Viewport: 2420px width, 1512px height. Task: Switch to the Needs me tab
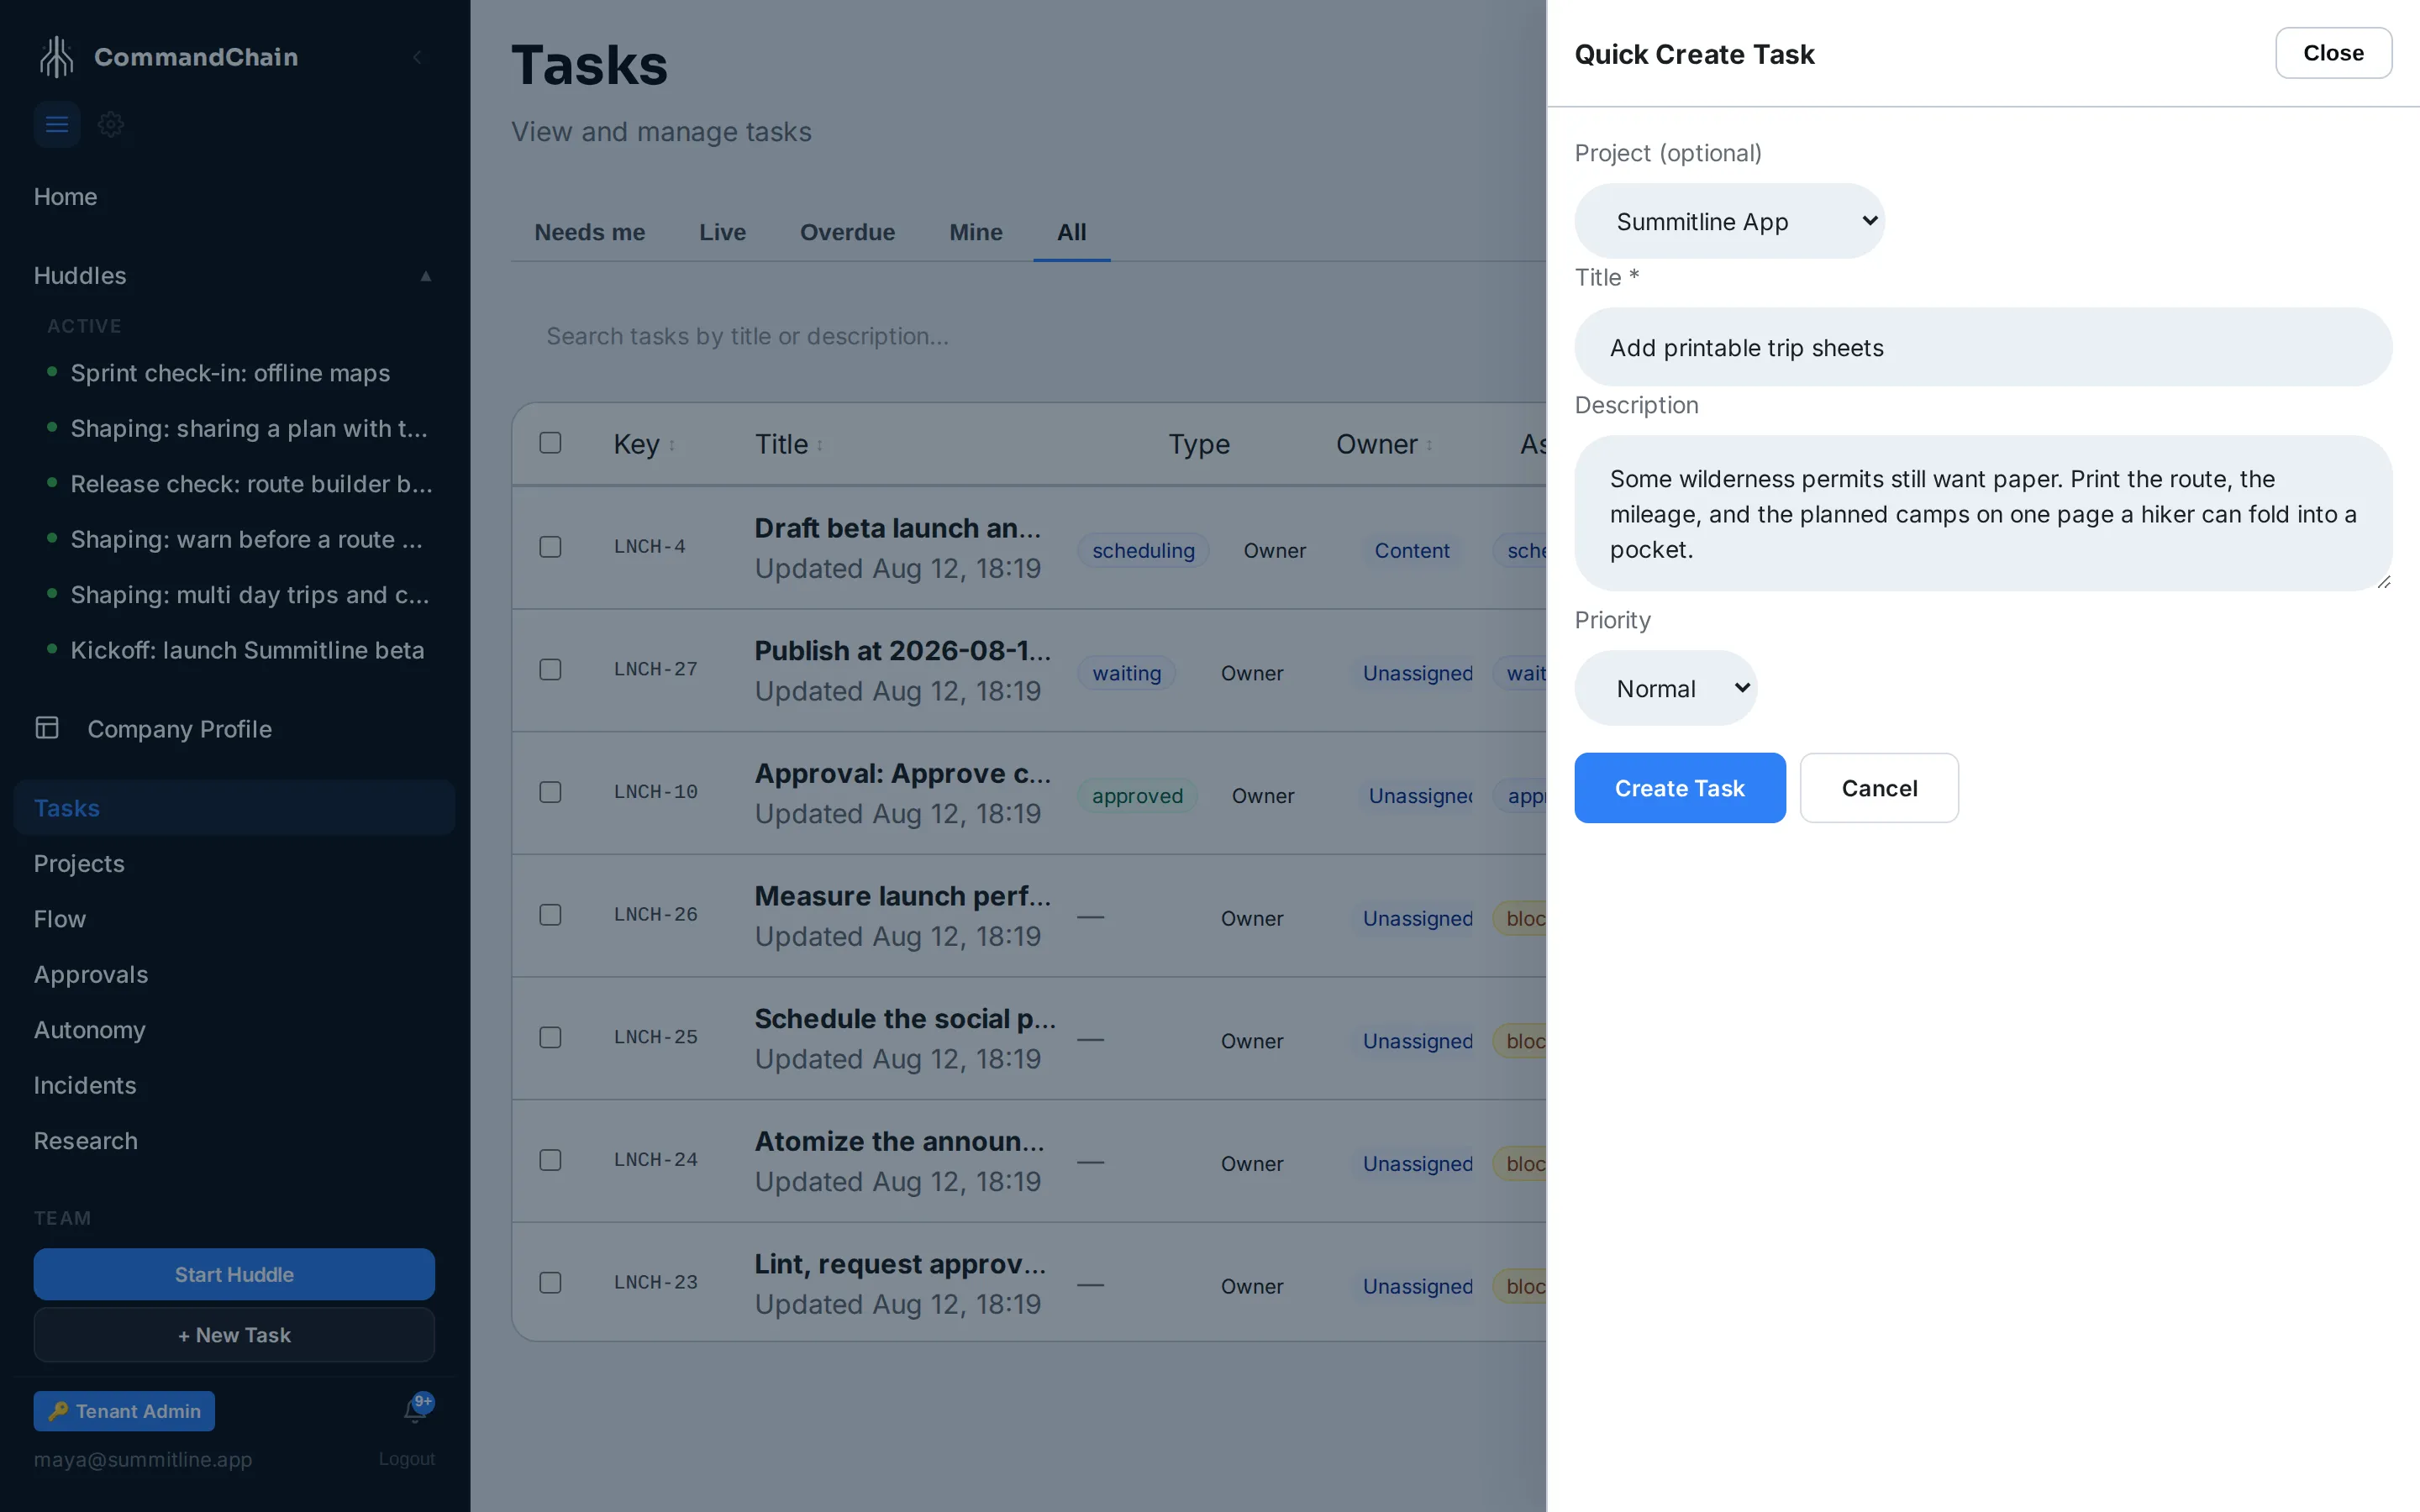(x=590, y=232)
